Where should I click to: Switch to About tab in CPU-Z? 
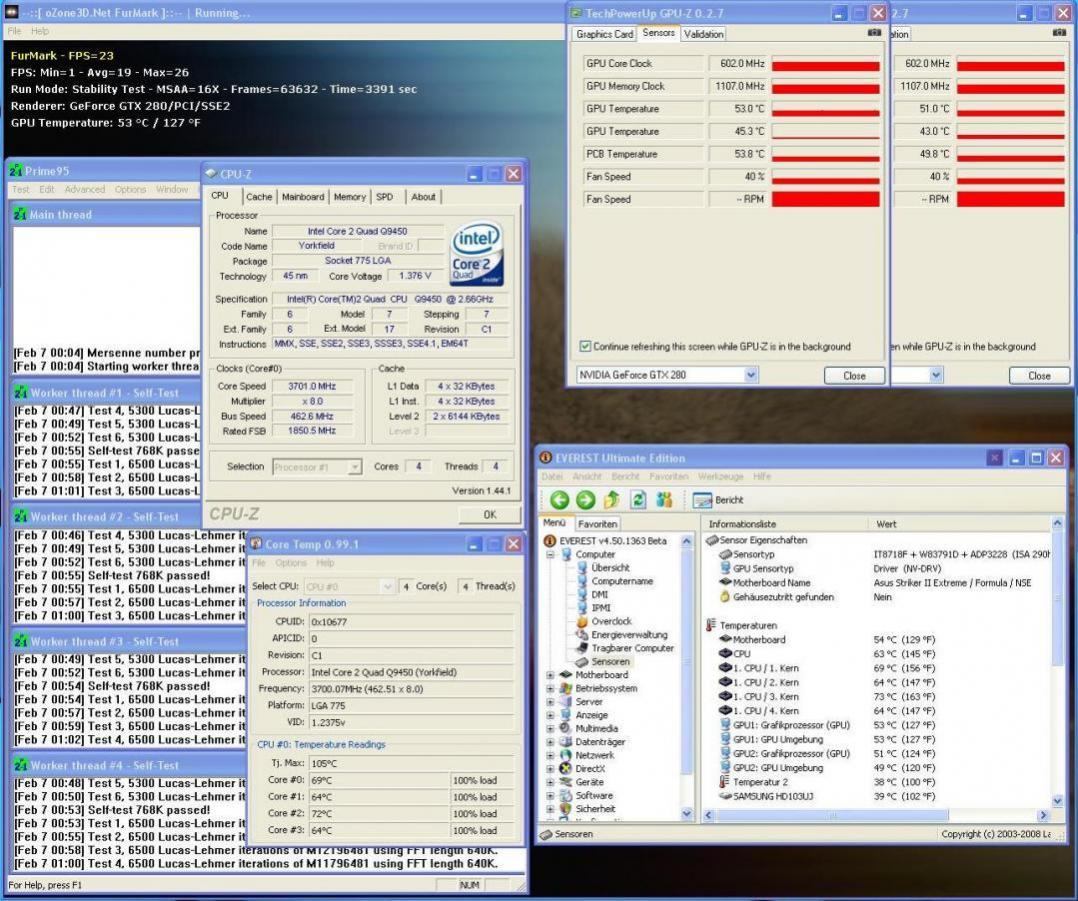pyautogui.click(x=423, y=197)
